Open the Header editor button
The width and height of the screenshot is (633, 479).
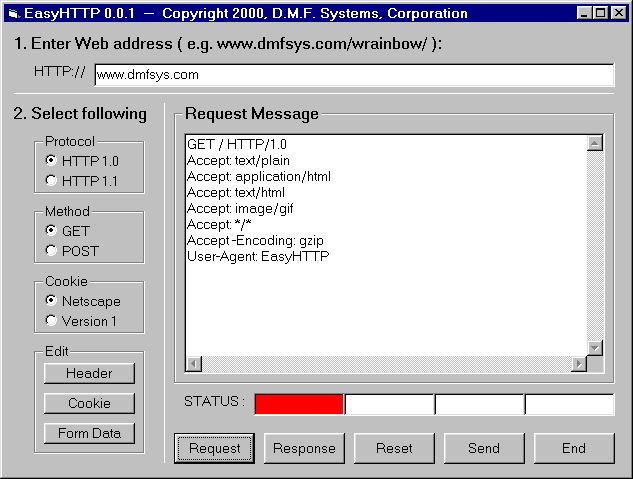(x=89, y=373)
